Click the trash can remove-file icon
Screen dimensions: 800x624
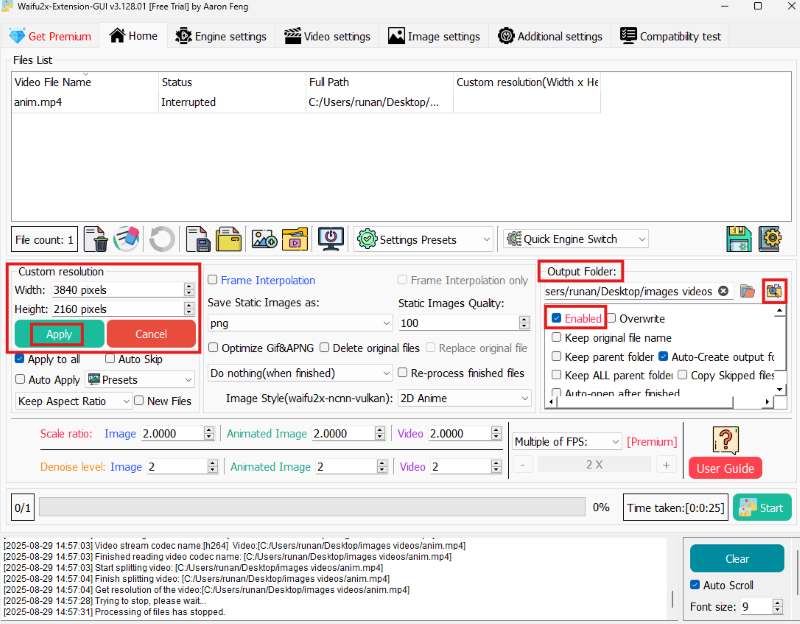pyautogui.click(x=97, y=239)
